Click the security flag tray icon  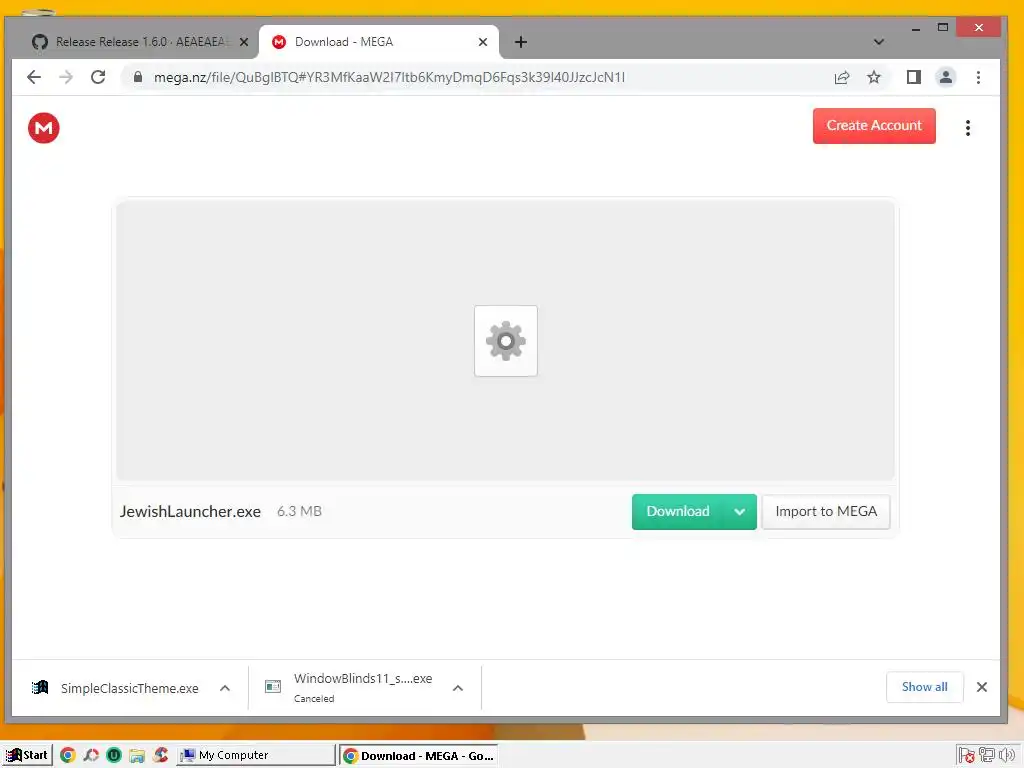pos(967,756)
